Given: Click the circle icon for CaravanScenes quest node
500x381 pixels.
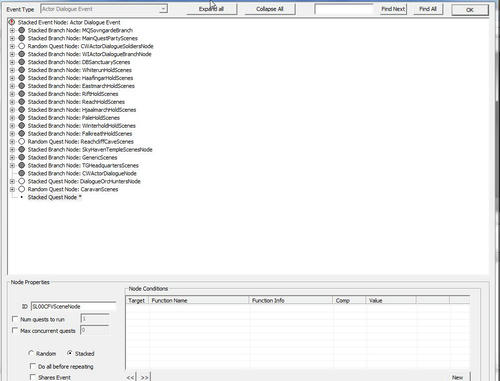Looking at the screenshot, I should tap(22, 189).
